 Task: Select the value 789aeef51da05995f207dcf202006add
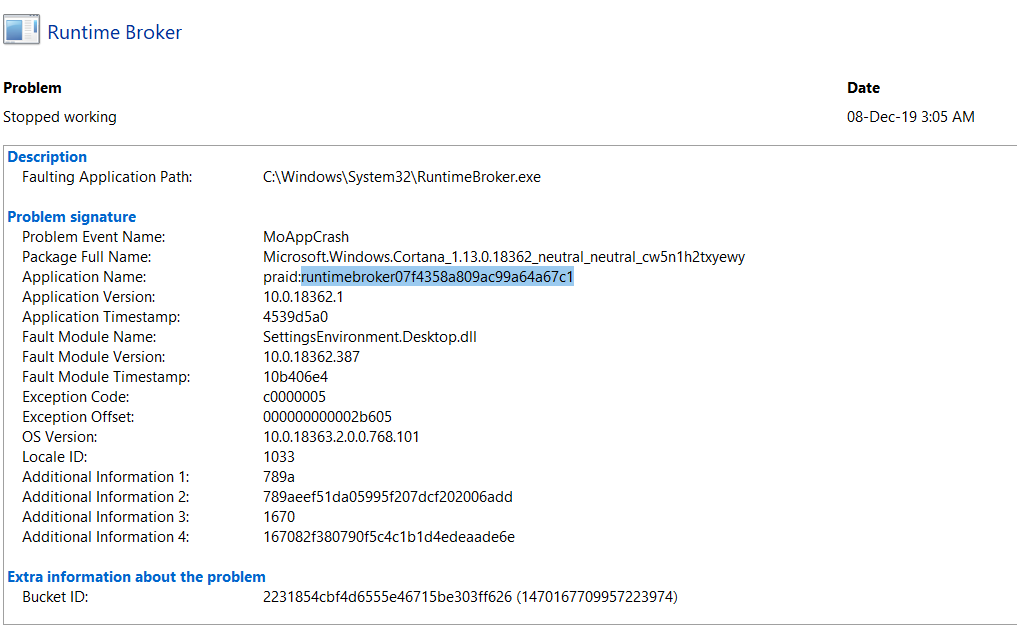[388, 497]
